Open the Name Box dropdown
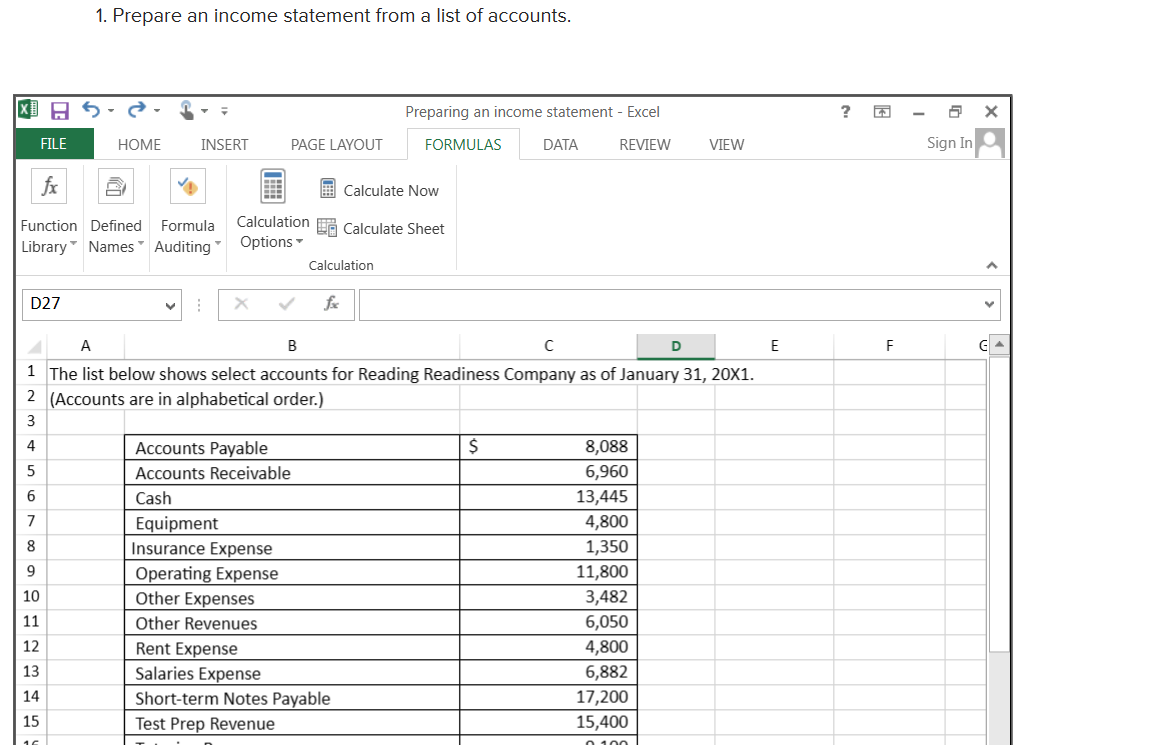This screenshot has width=1164, height=753. (x=169, y=305)
